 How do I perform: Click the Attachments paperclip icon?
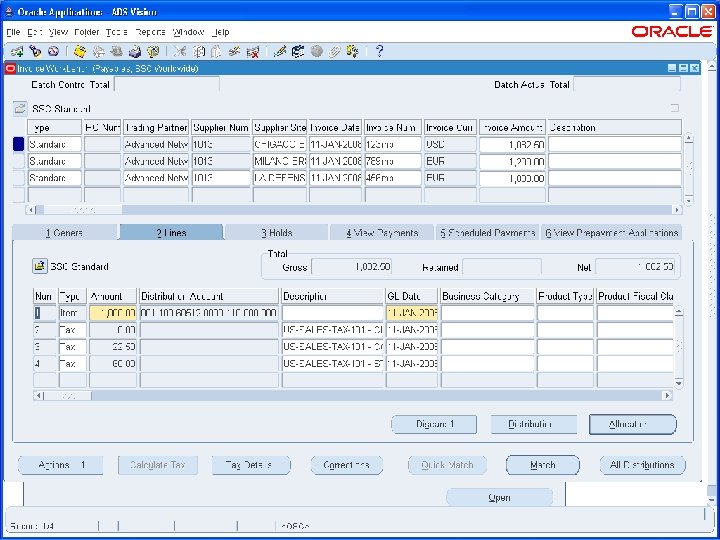pyautogui.click(x=334, y=51)
